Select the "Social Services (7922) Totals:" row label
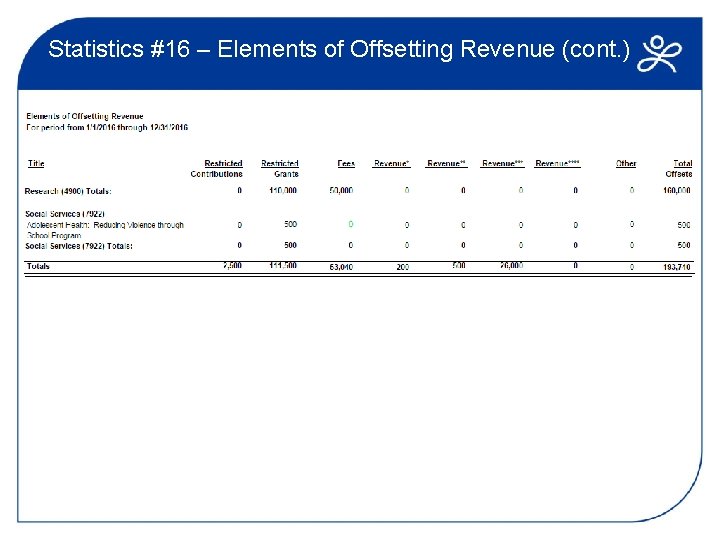Viewport: 720px width, 540px height. point(79,246)
